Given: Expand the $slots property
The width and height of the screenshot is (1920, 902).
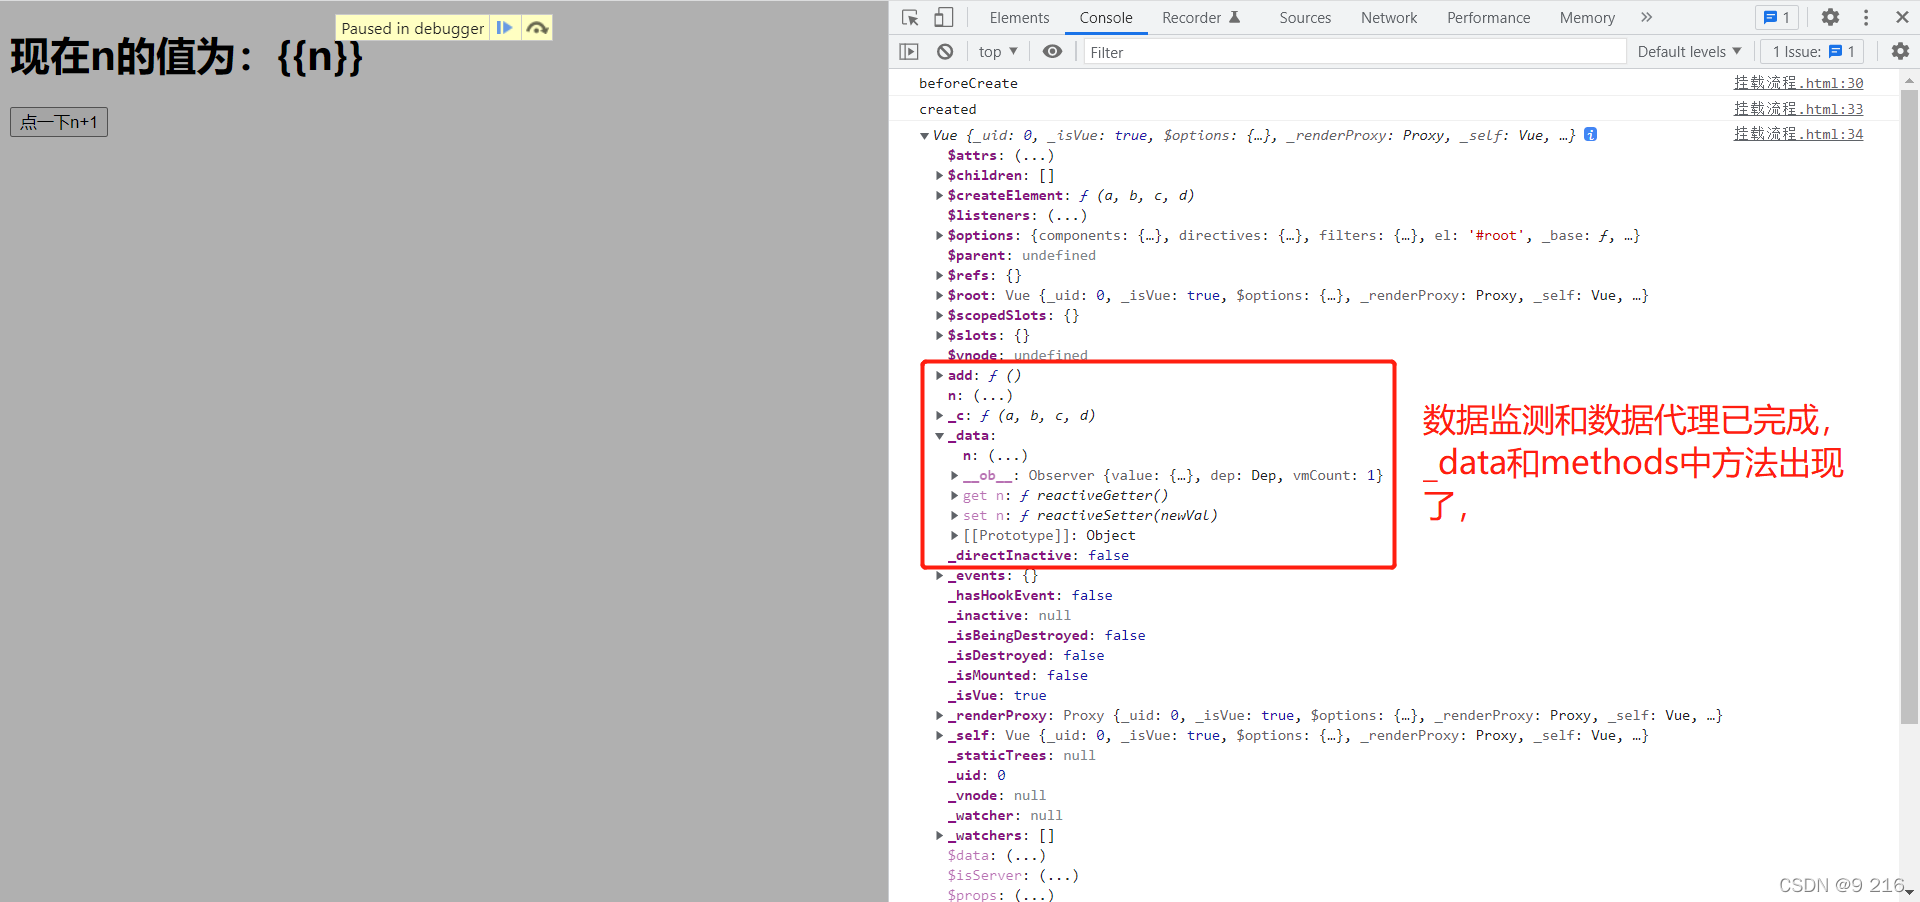Looking at the screenshot, I should click(x=939, y=336).
